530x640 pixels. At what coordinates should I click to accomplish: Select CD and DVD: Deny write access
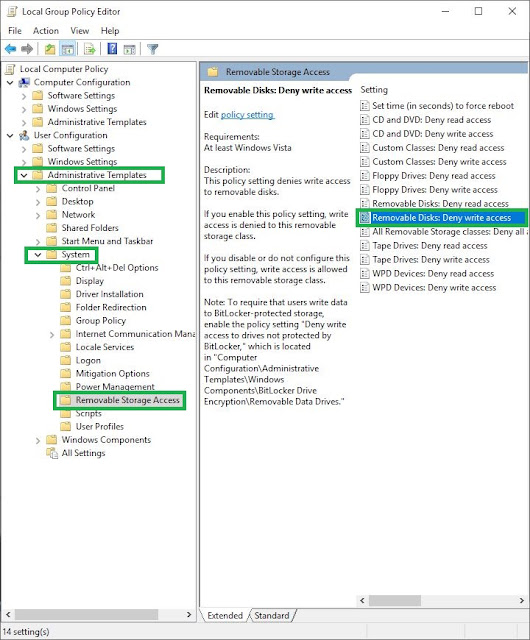(x=432, y=134)
